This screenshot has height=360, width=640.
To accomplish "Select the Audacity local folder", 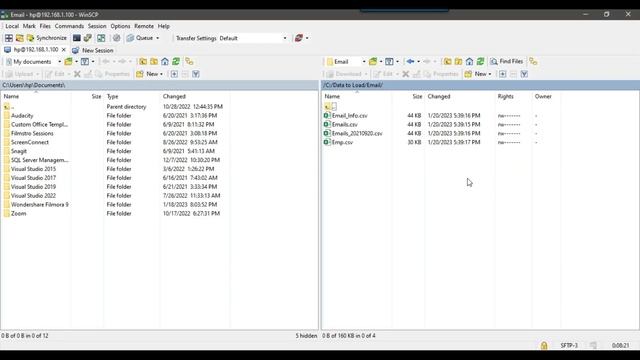I will pos(22,116).
